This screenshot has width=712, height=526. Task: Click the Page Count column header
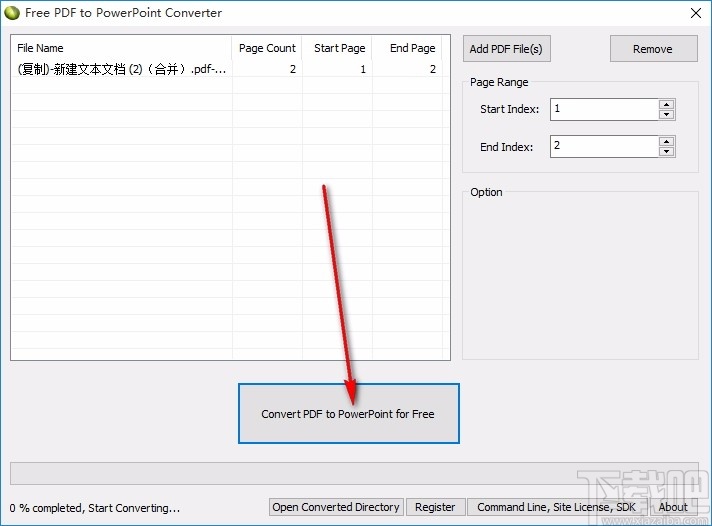[267, 48]
